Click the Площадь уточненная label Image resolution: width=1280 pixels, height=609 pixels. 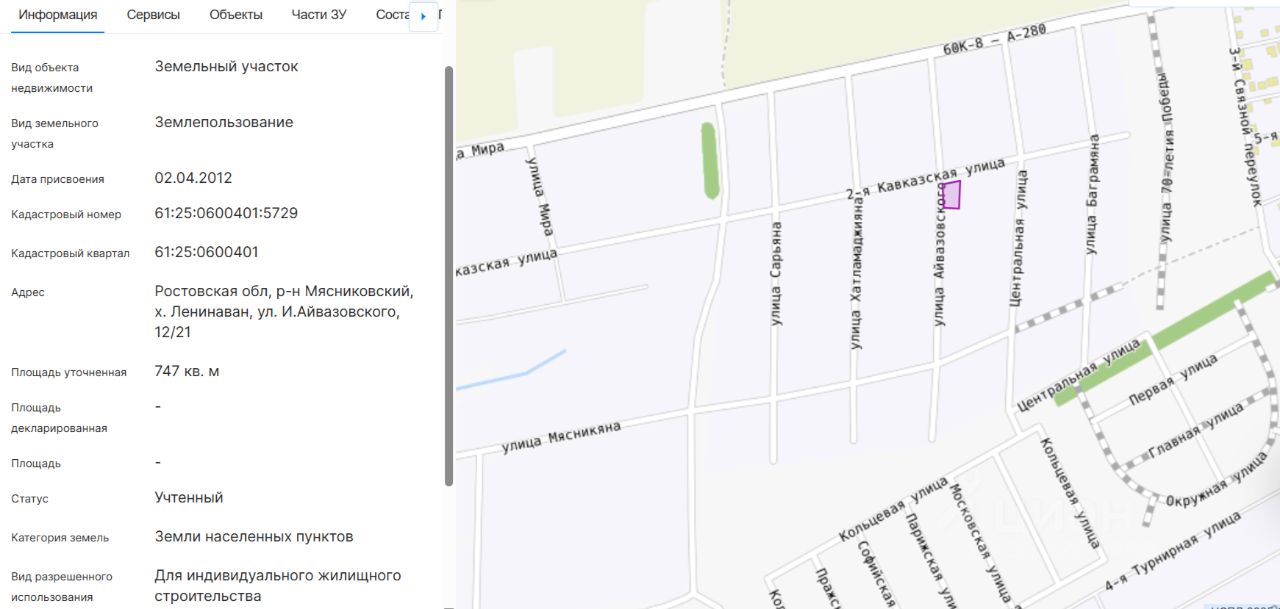pos(69,372)
